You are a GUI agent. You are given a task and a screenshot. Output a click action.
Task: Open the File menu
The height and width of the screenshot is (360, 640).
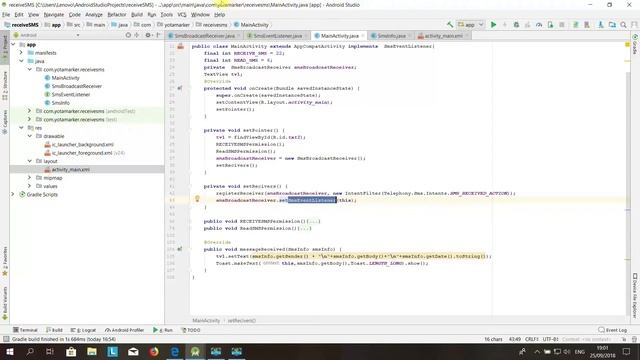click(6, 15)
